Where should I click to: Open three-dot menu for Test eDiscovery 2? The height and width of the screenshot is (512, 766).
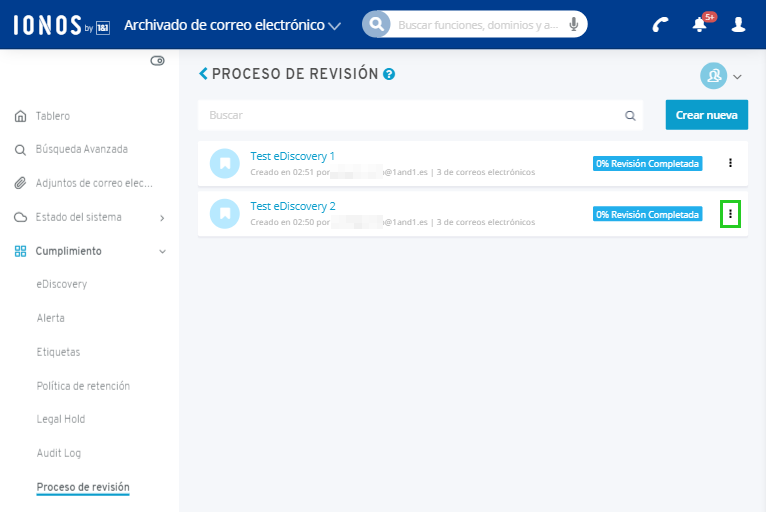(730, 213)
